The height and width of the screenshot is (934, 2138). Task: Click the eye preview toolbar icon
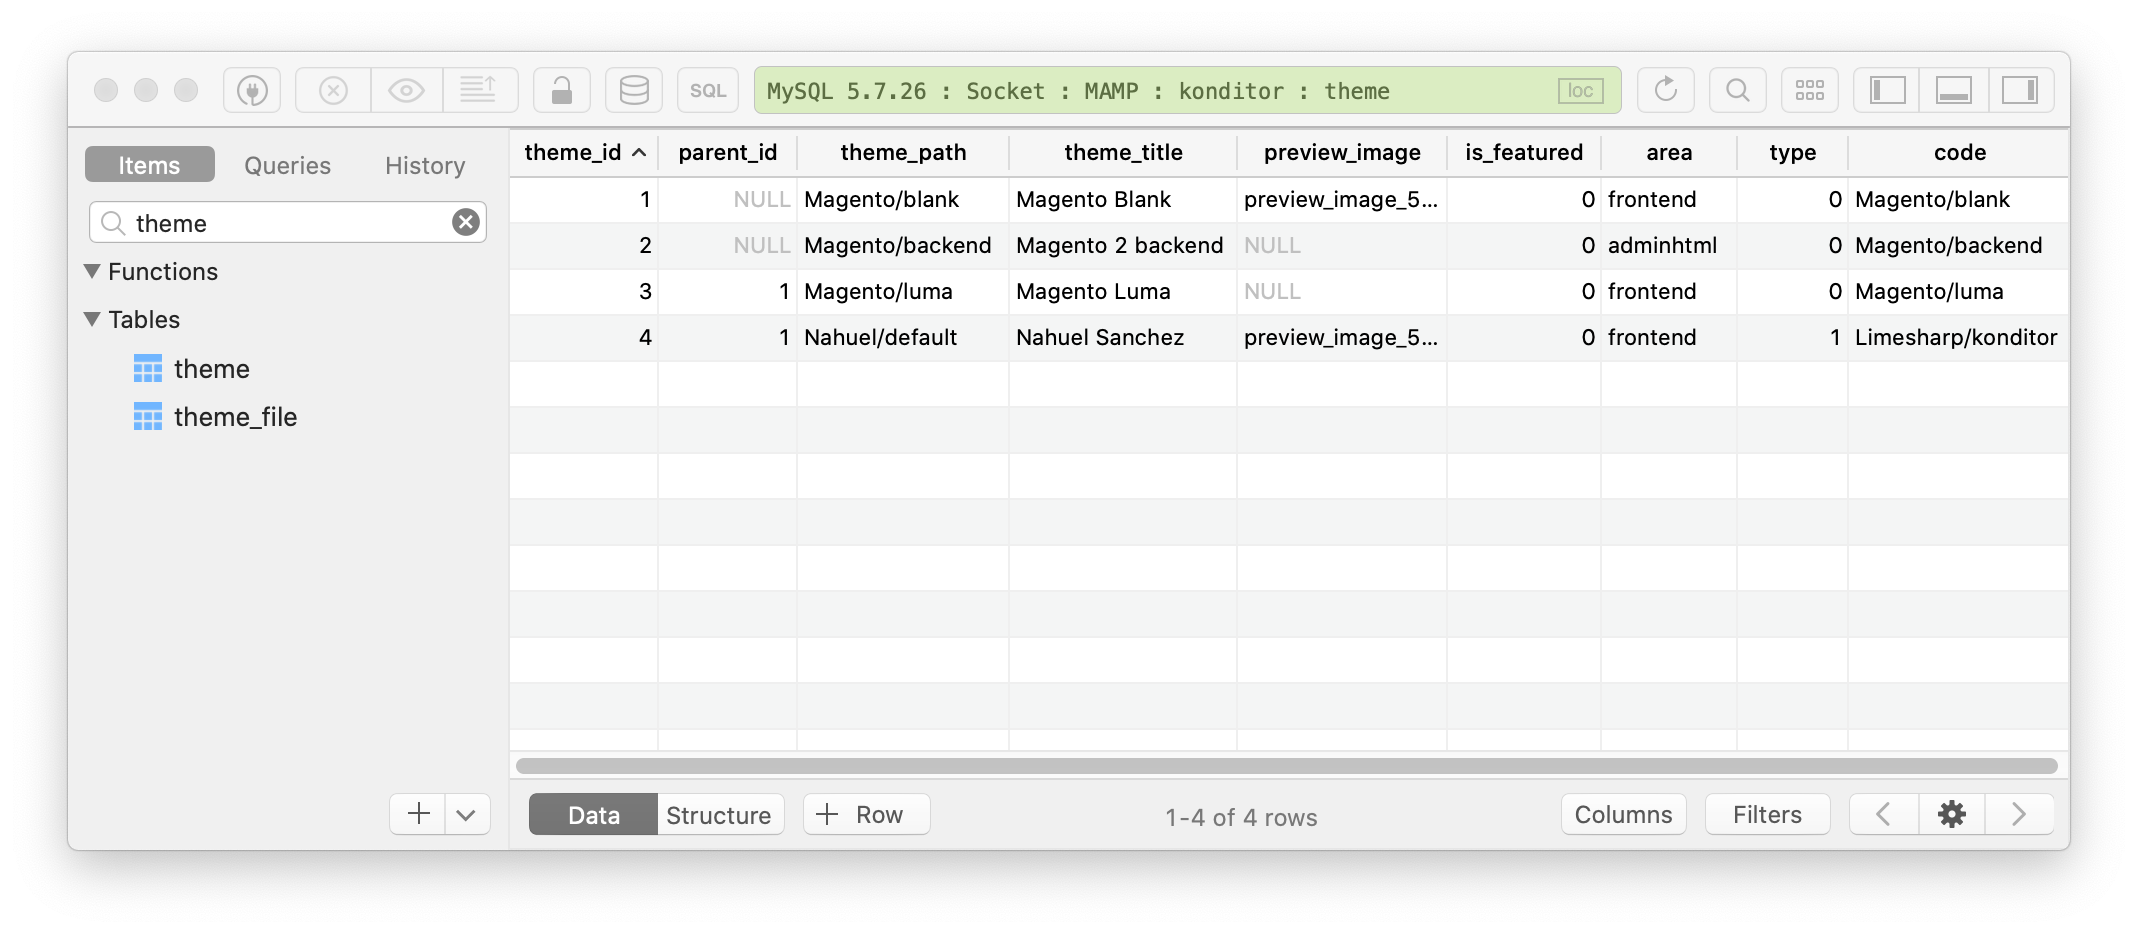coord(407,91)
